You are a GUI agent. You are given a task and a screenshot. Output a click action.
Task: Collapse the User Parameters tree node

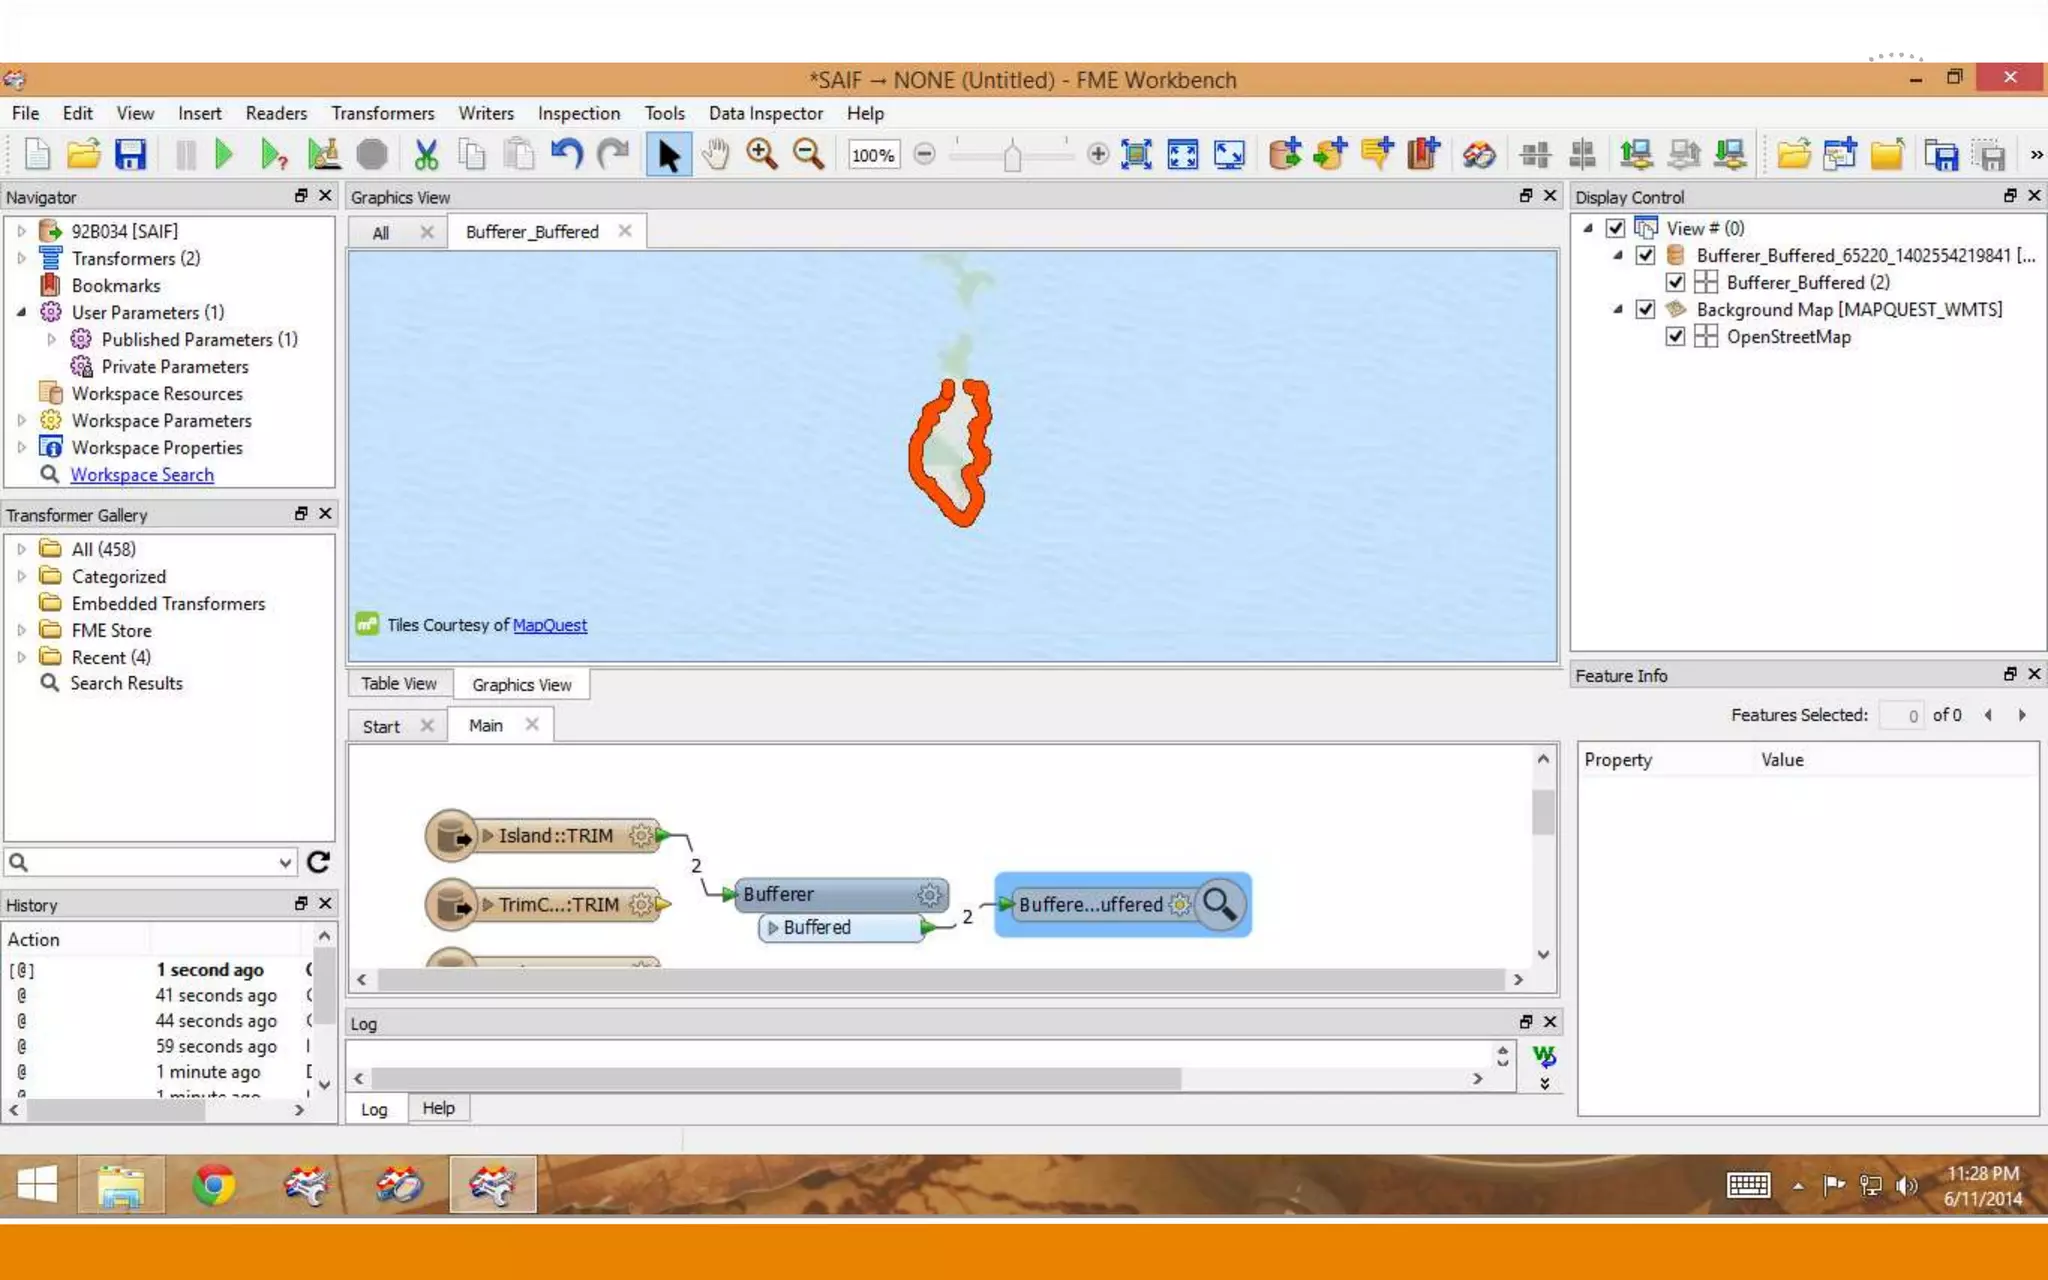coord(21,312)
